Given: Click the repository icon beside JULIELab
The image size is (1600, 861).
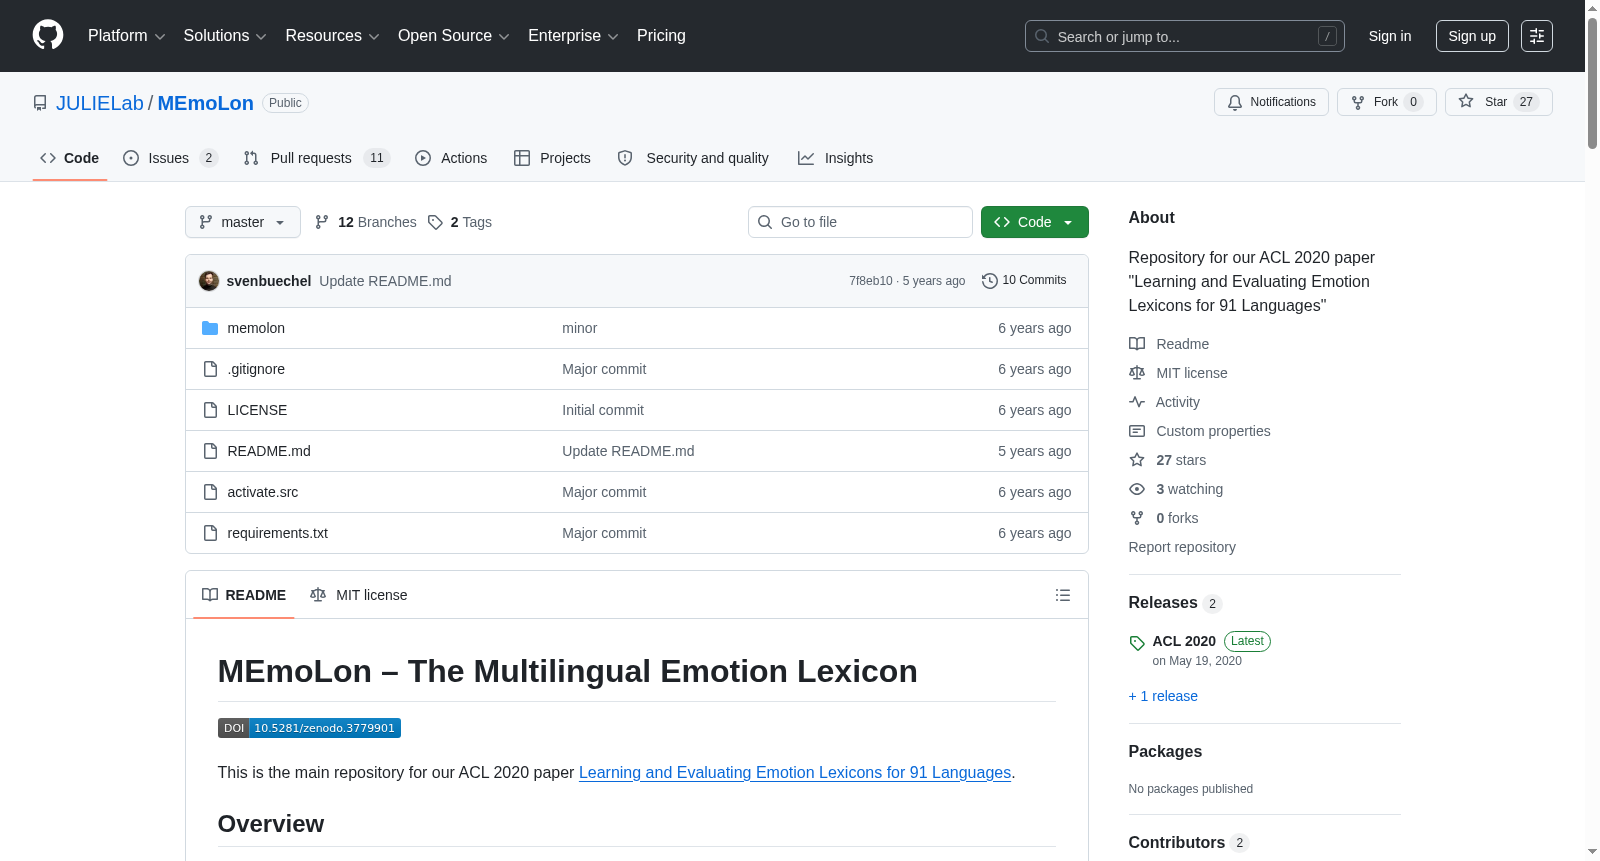Looking at the screenshot, I should tap(40, 103).
